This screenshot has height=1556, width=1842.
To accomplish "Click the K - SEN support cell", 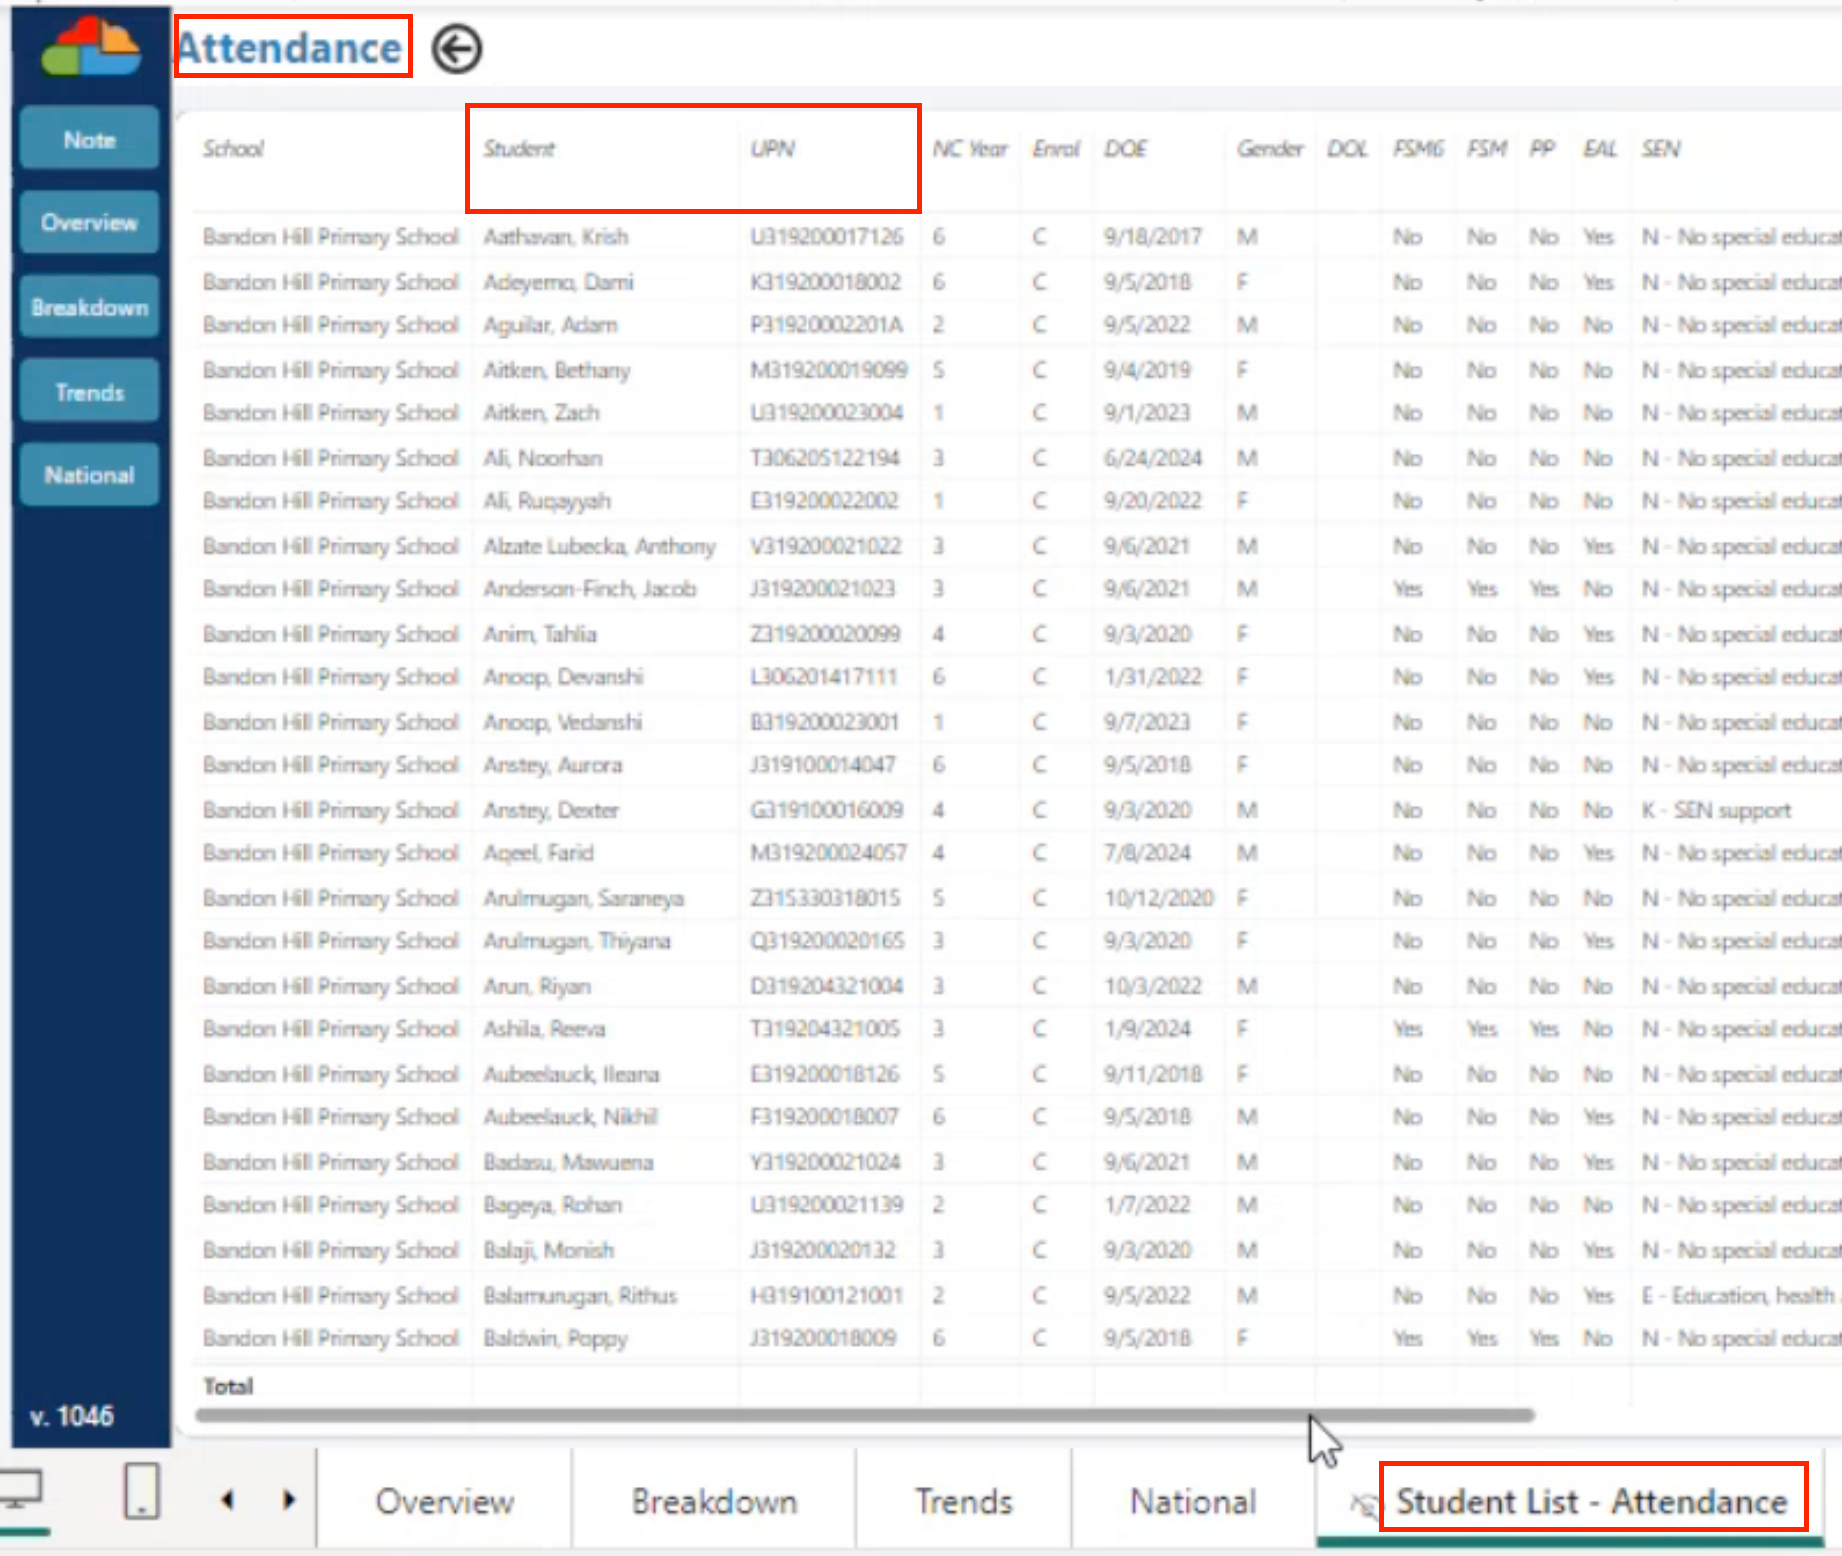I will coord(1716,810).
